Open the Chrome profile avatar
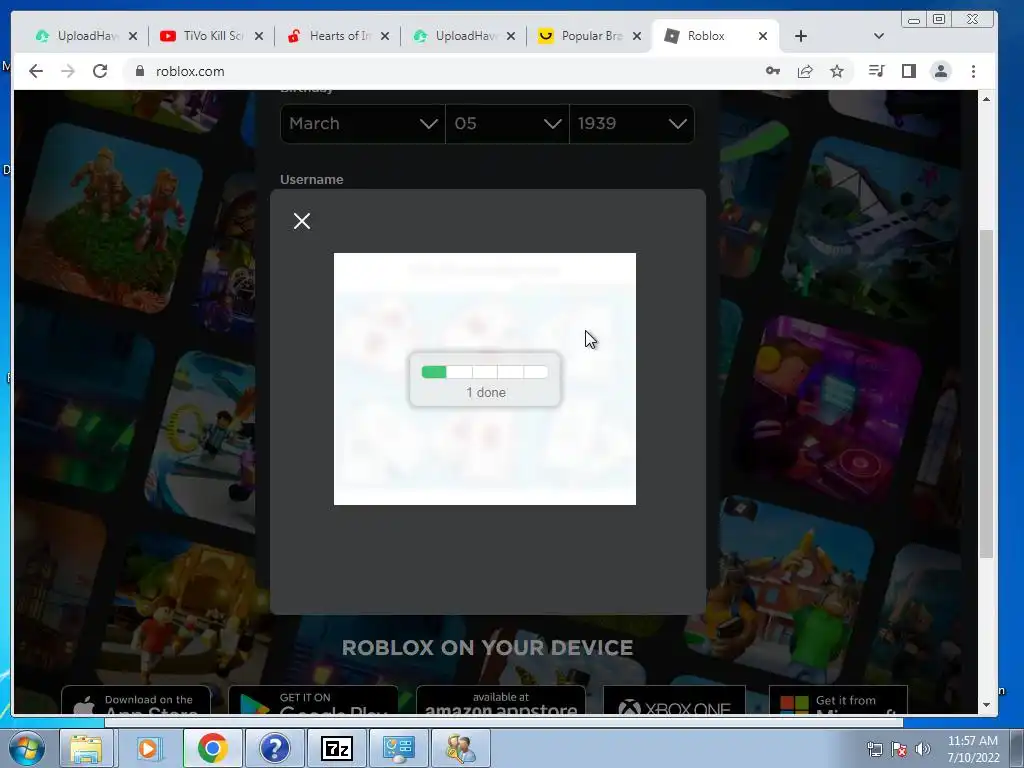The height and width of the screenshot is (768, 1024). (x=940, y=71)
